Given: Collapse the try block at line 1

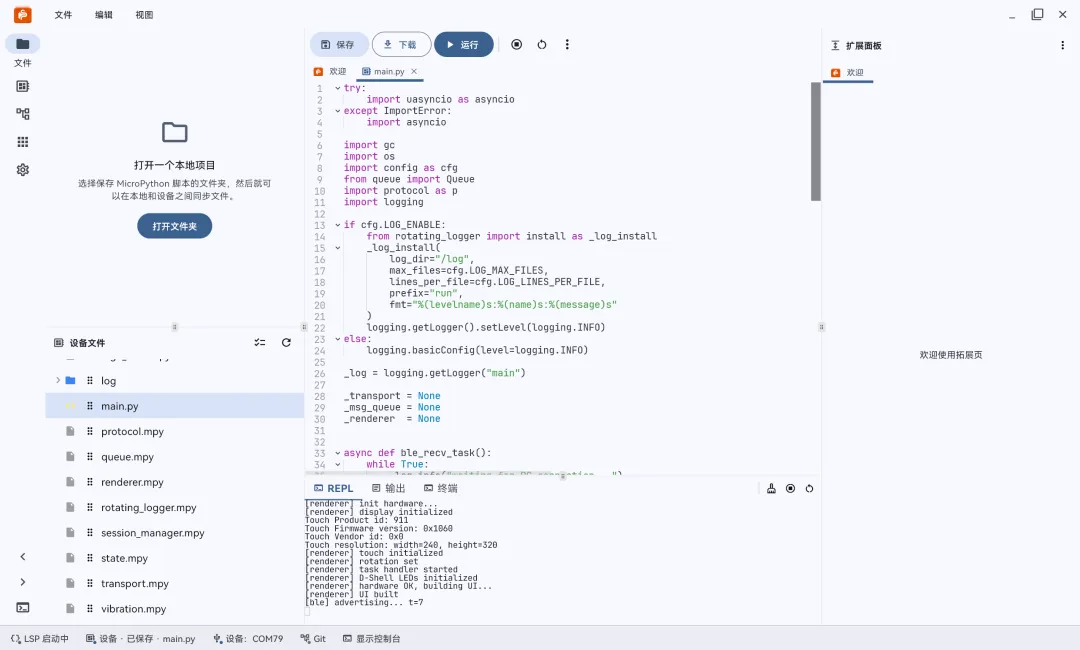Looking at the screenshot, I should coord(338,88).
